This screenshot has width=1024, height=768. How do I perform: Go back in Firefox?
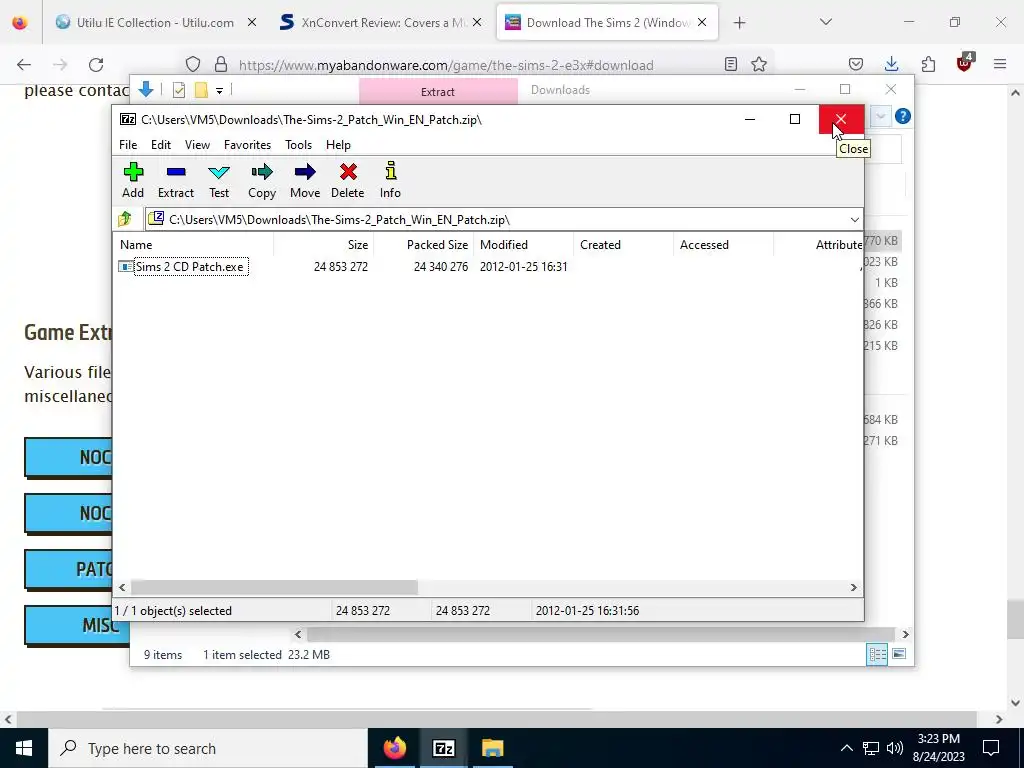click(24, 65)
